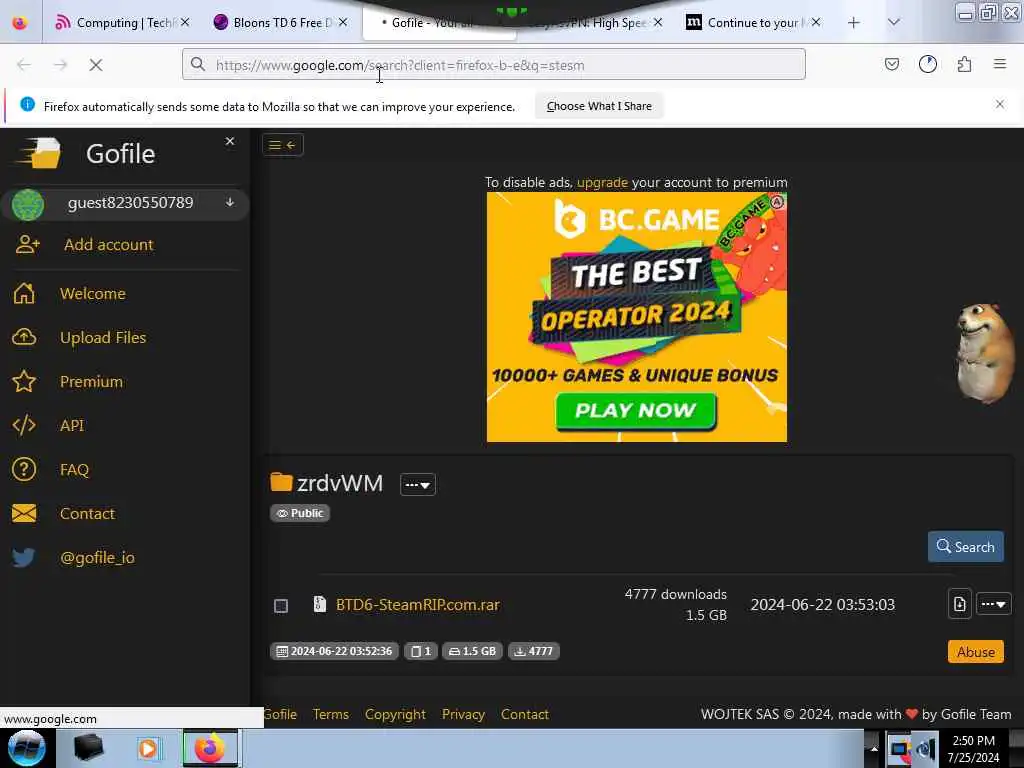Screen dimensions: 1024x768
Task: Click PLAY NOW on BC.GAME ad
Action: pyautogui.click(x=635, y=411)
